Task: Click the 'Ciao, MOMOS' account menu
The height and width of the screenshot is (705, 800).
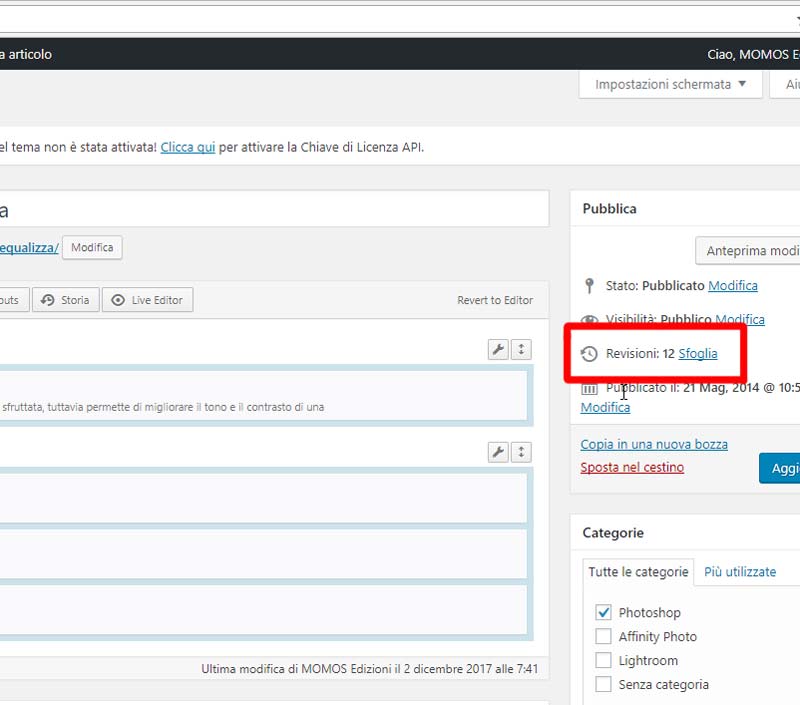Action: [x=754, y=54]
